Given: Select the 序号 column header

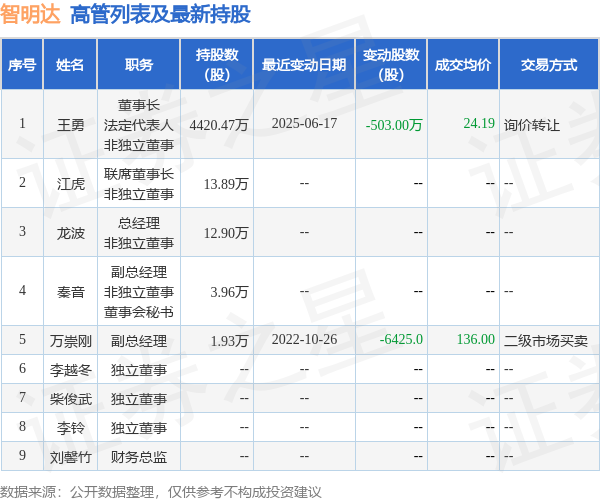Looking at the screenshot, I should tap(22, 65).
